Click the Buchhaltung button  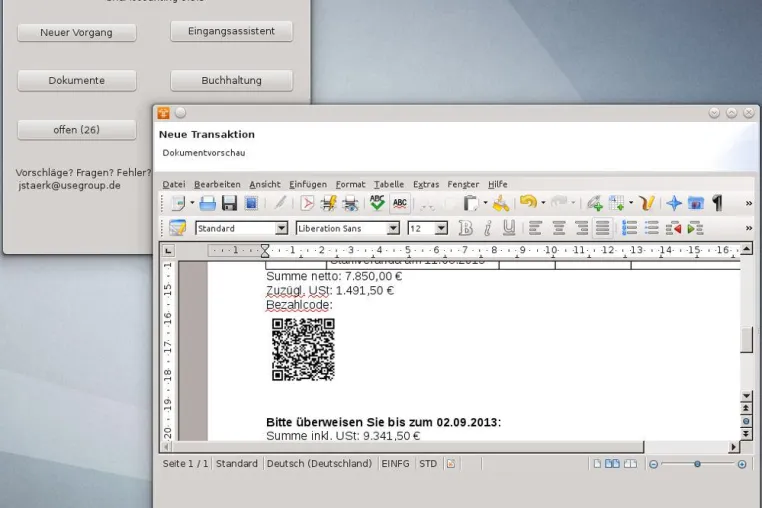point(231,80)
